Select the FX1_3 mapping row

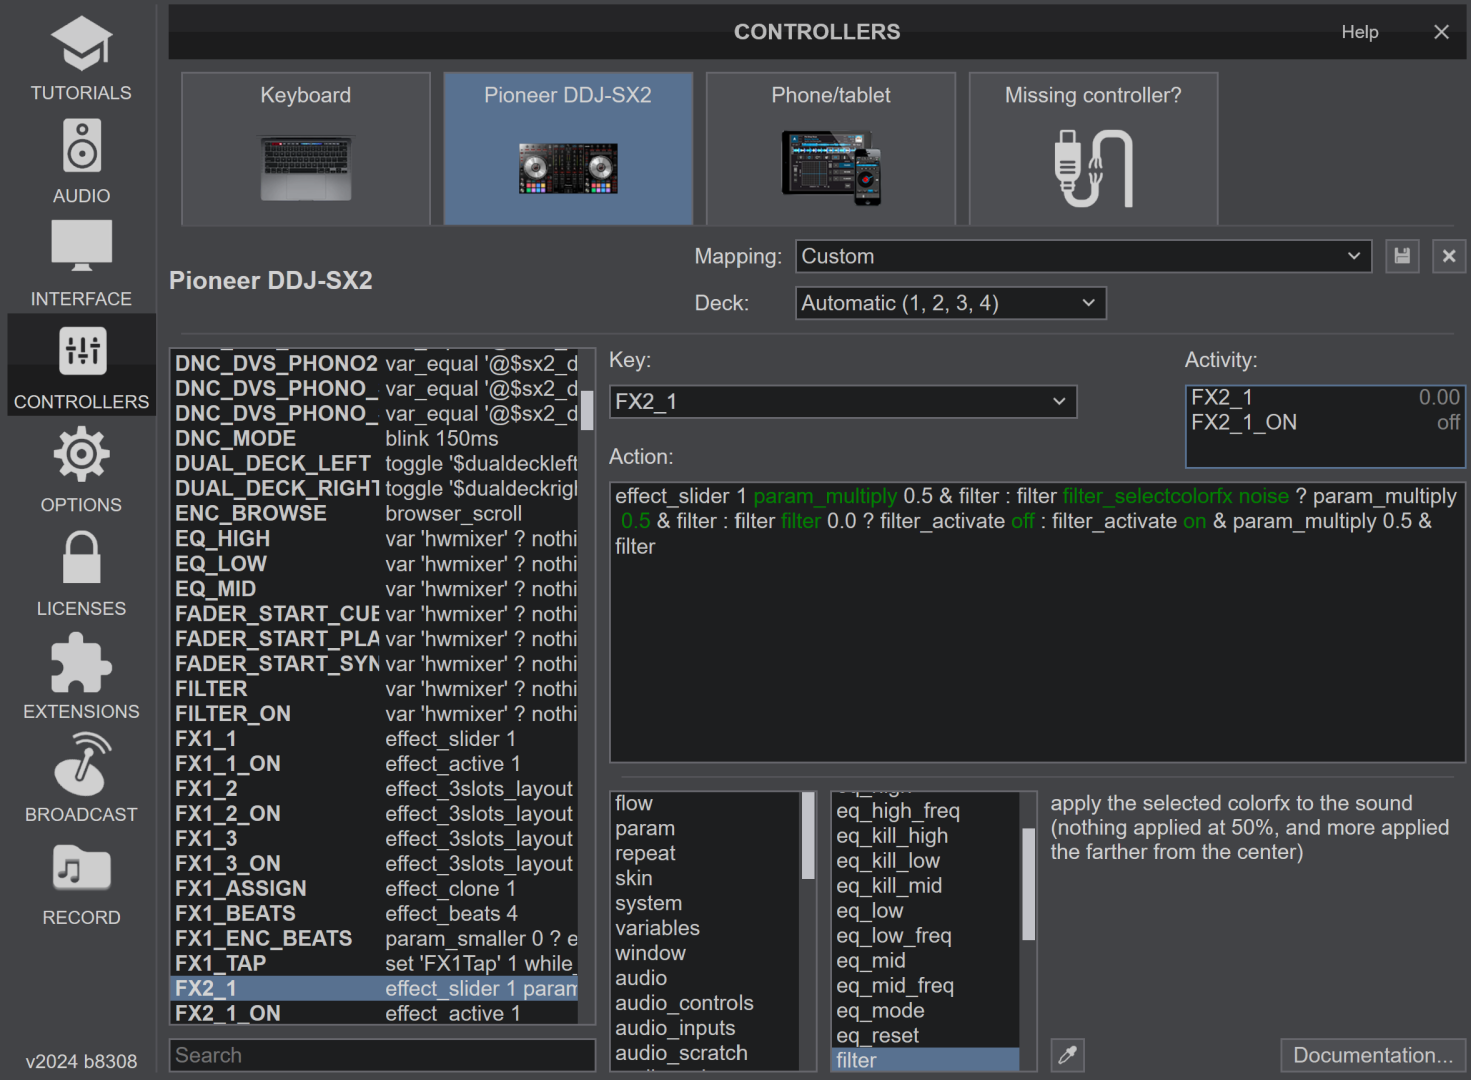click(x=374, y=838)
